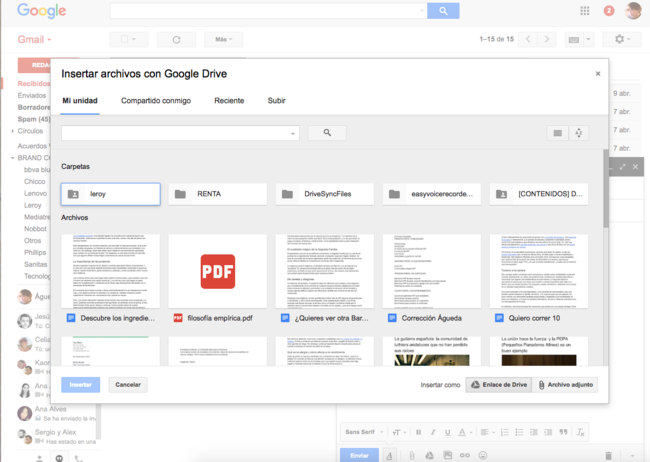This screenshot has height=462, width=650.
Task: Open the Gmail settings gear
Action: tap(622, 39)
